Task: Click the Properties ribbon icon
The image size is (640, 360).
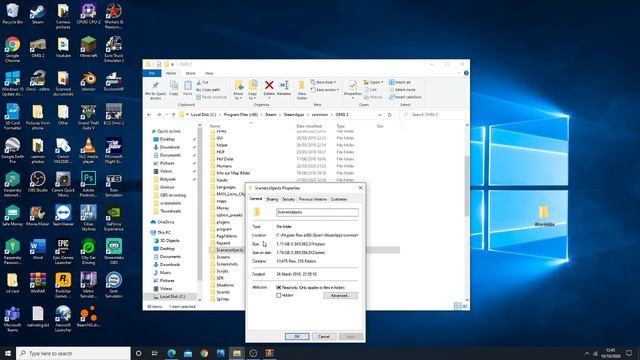Action: (353, 89)
